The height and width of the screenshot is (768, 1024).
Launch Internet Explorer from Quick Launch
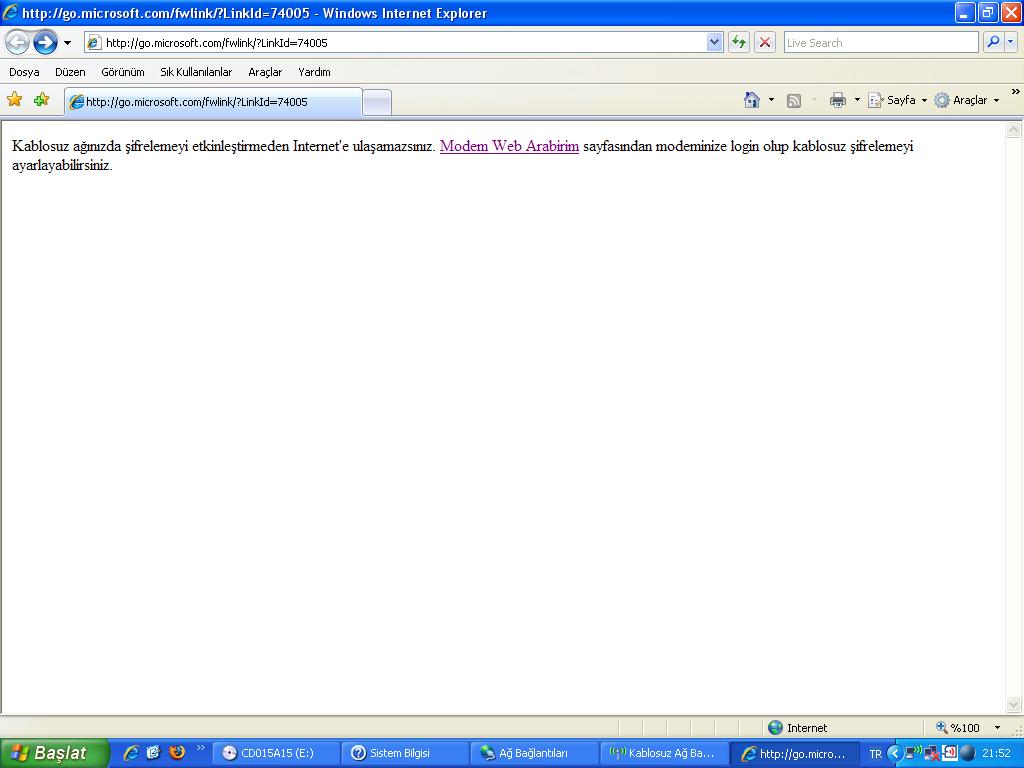[131, 753]
